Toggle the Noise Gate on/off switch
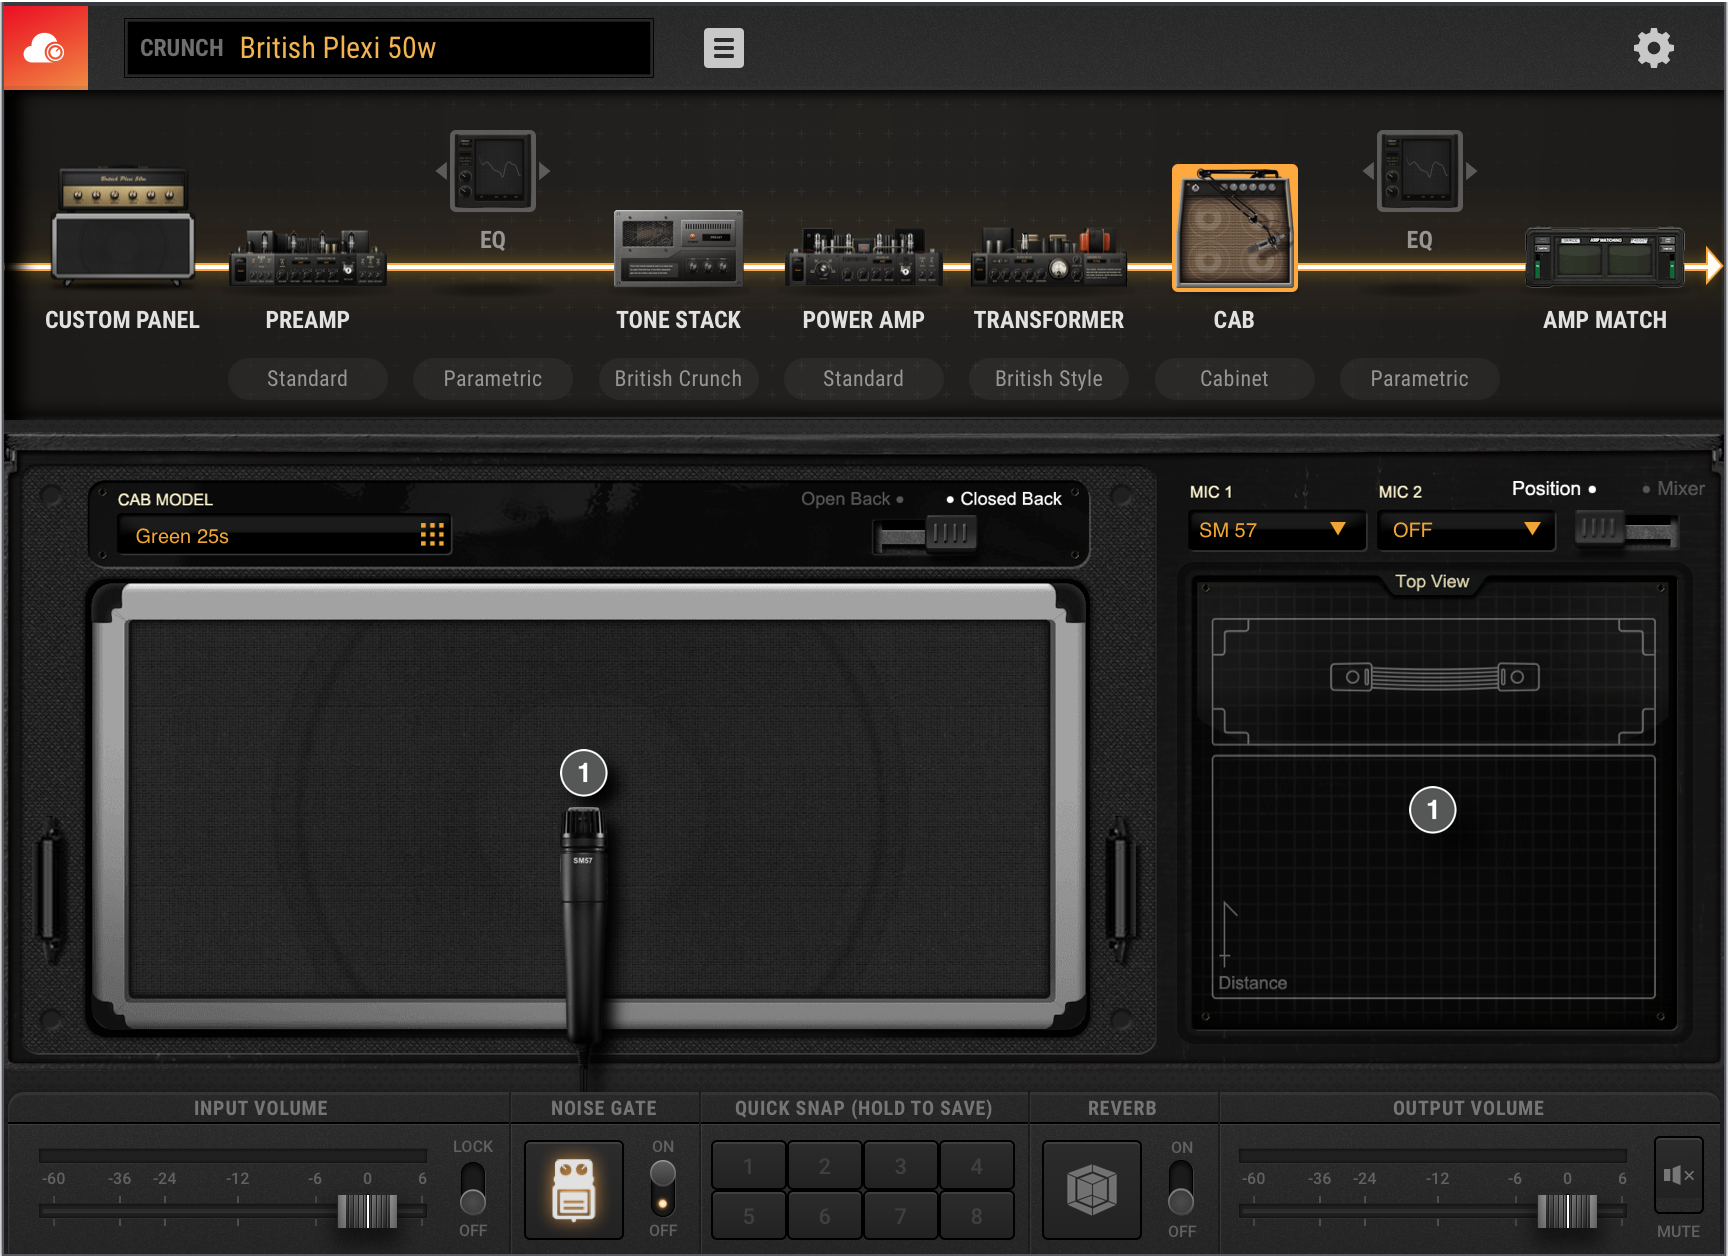The image size is (1728, 1256). point(663,1188)
